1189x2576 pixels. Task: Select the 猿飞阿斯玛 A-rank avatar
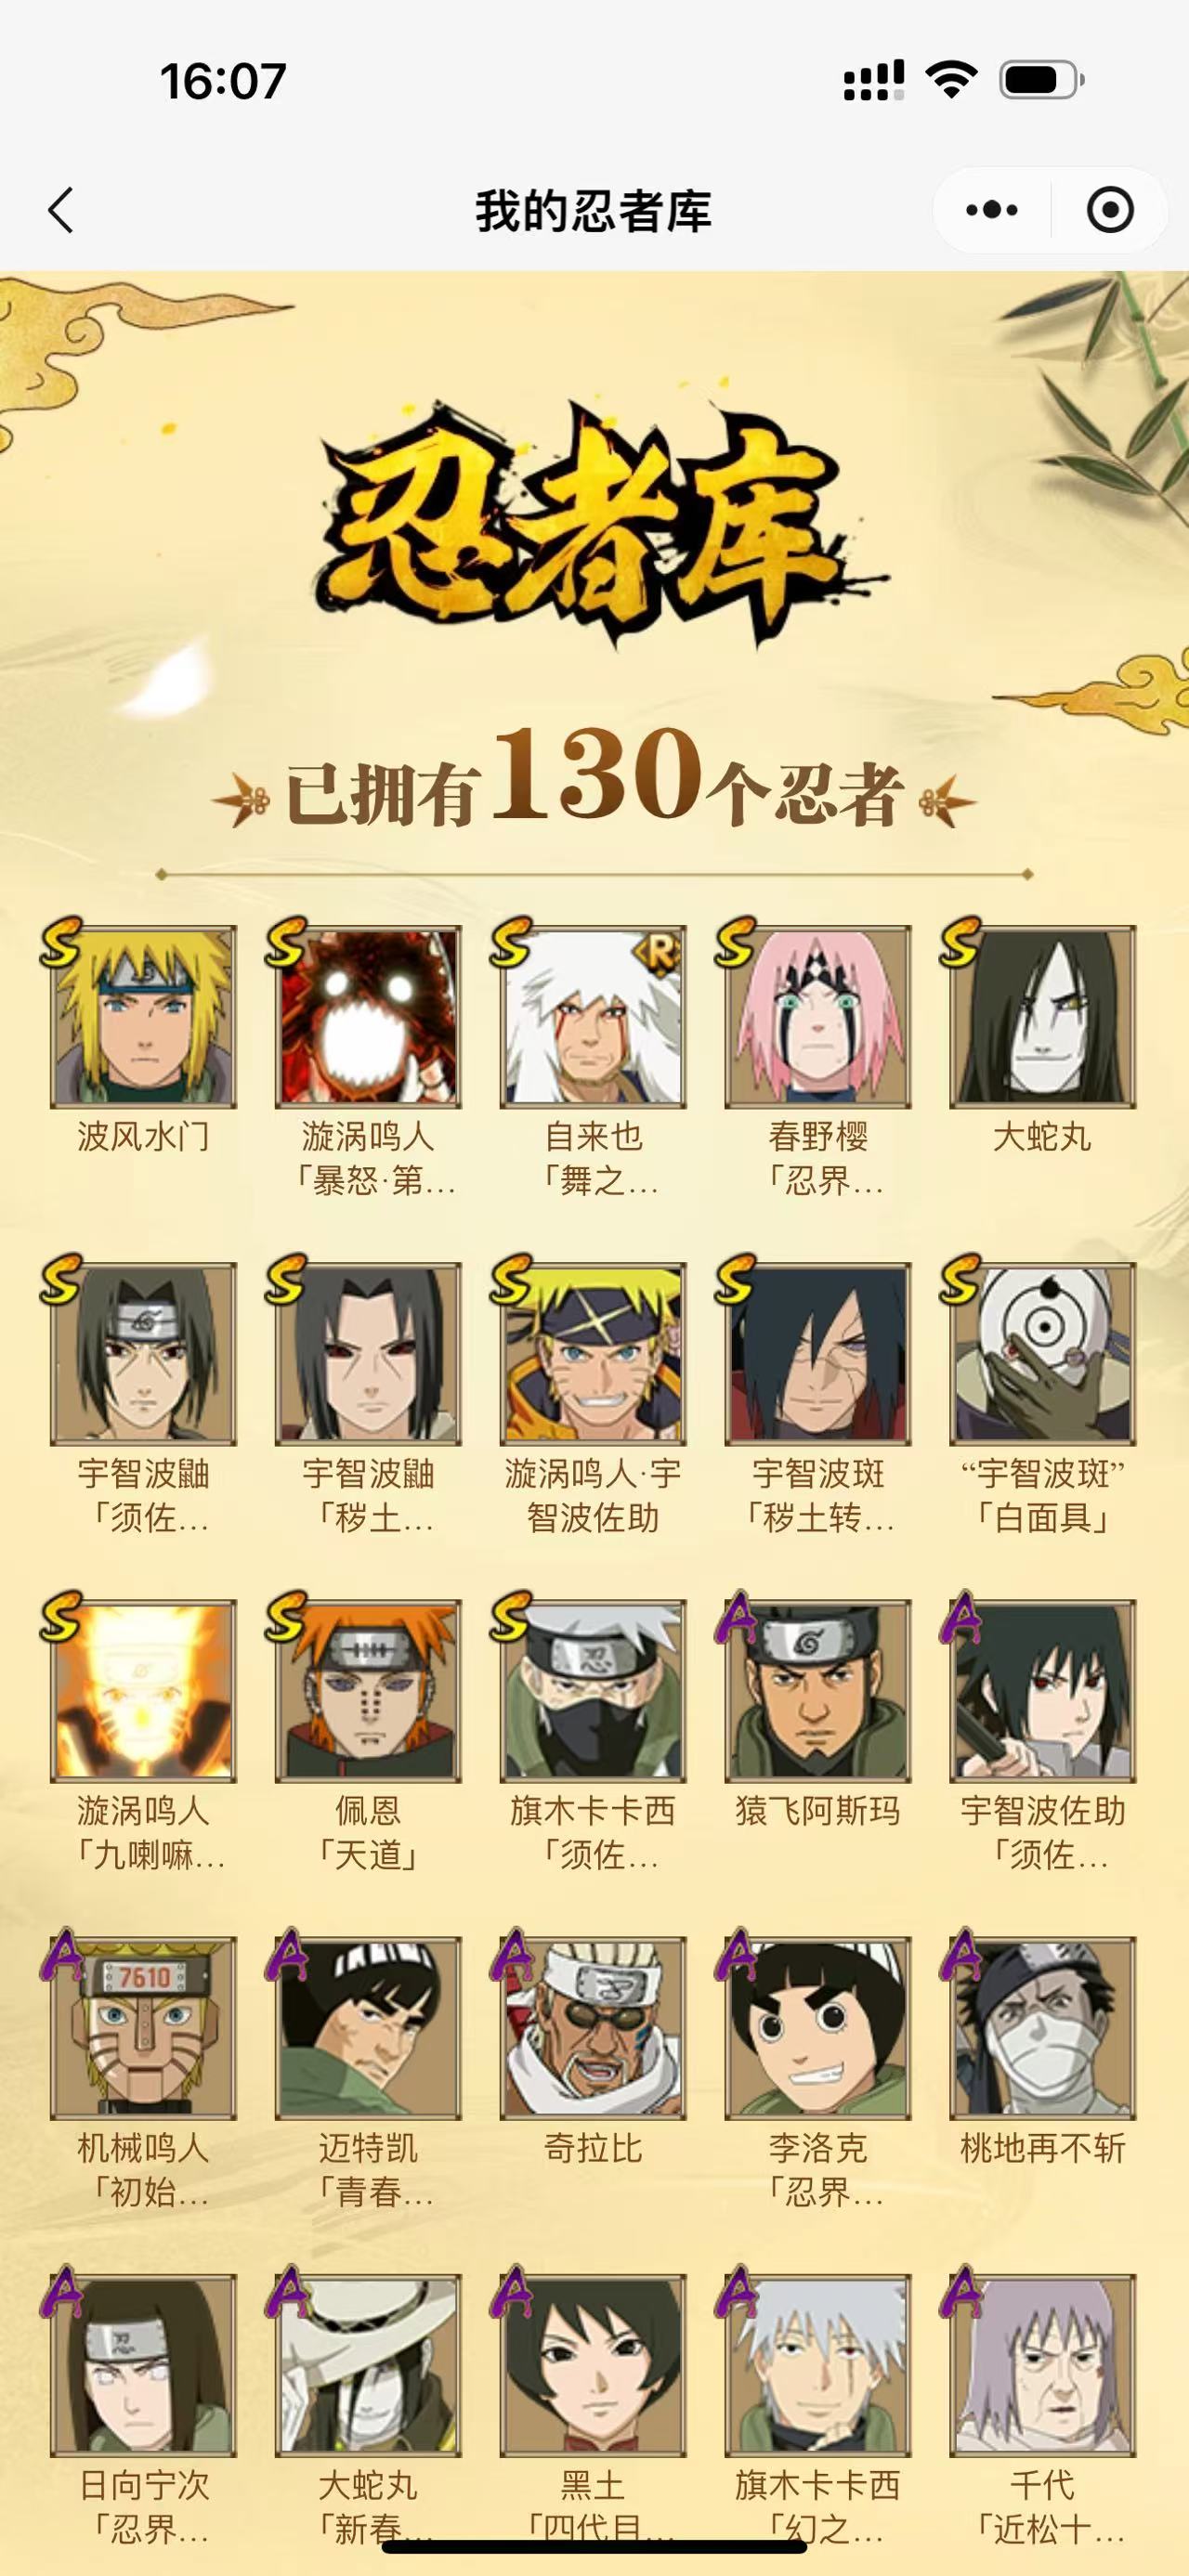point(818,1690)
